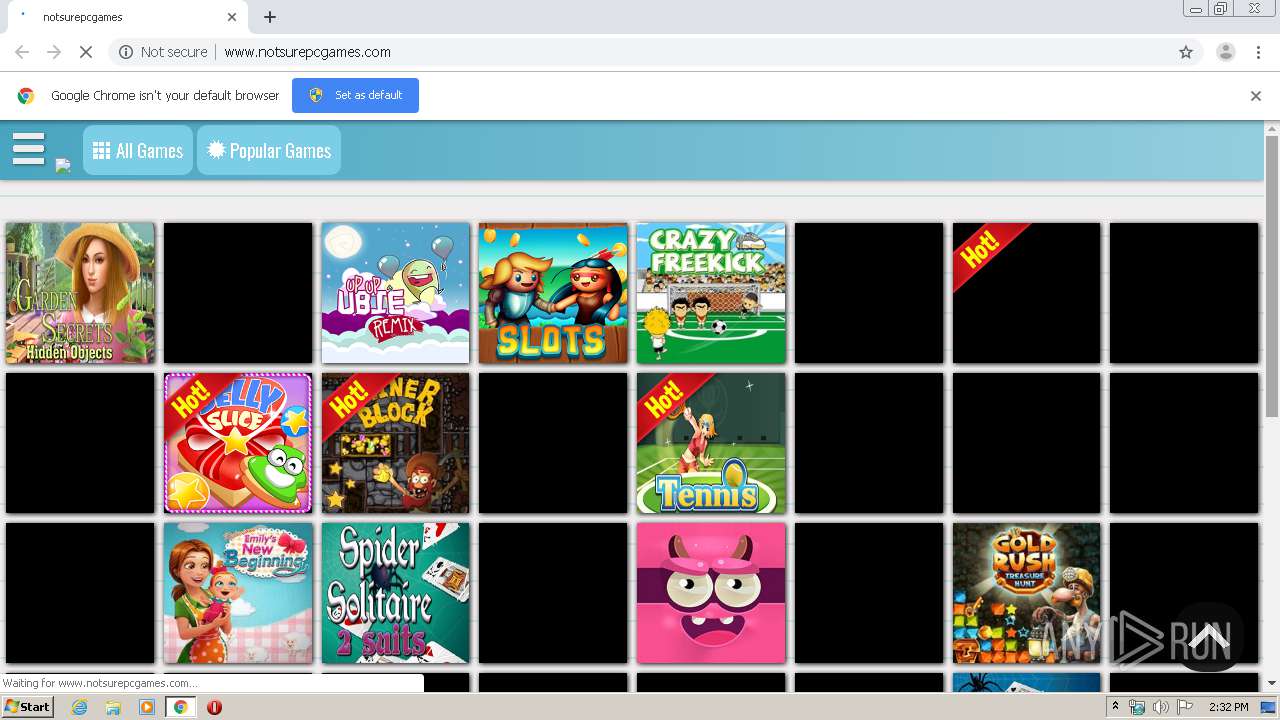Image resolution: width=1280 pixels, height=720 pixels.
Task: Bookmark this page with the star
Action: point(1186,52)
